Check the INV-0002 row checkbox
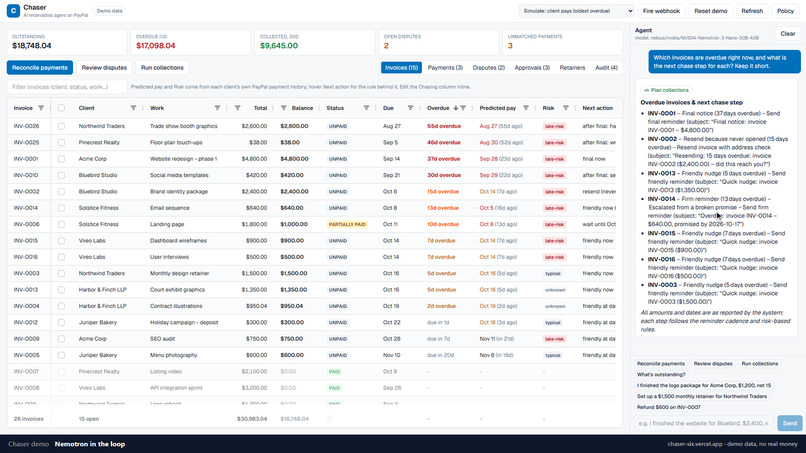The image size is (806, 453). [61, 192]
